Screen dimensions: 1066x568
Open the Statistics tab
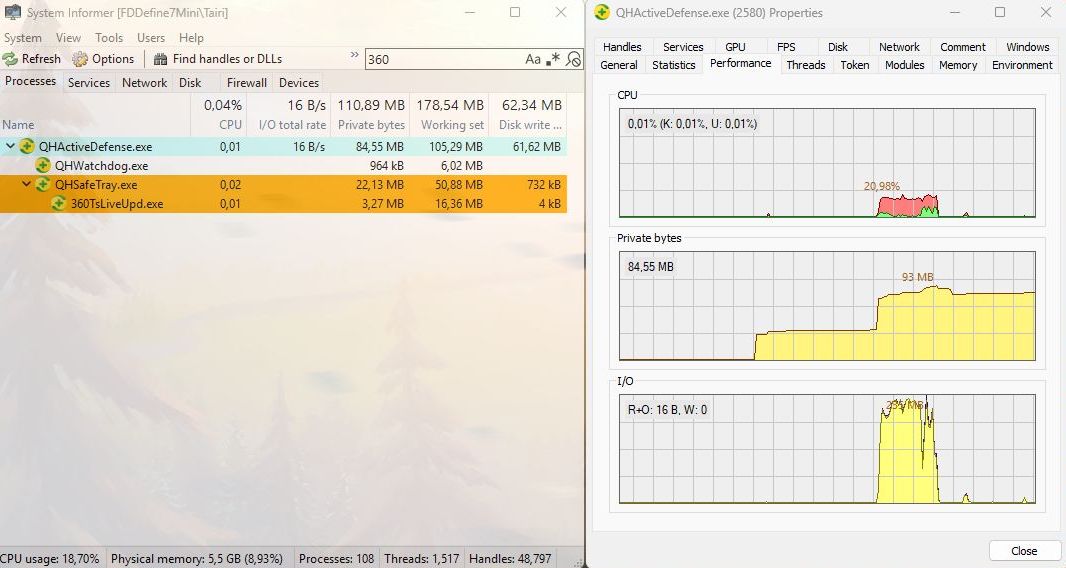coord(674,65)
